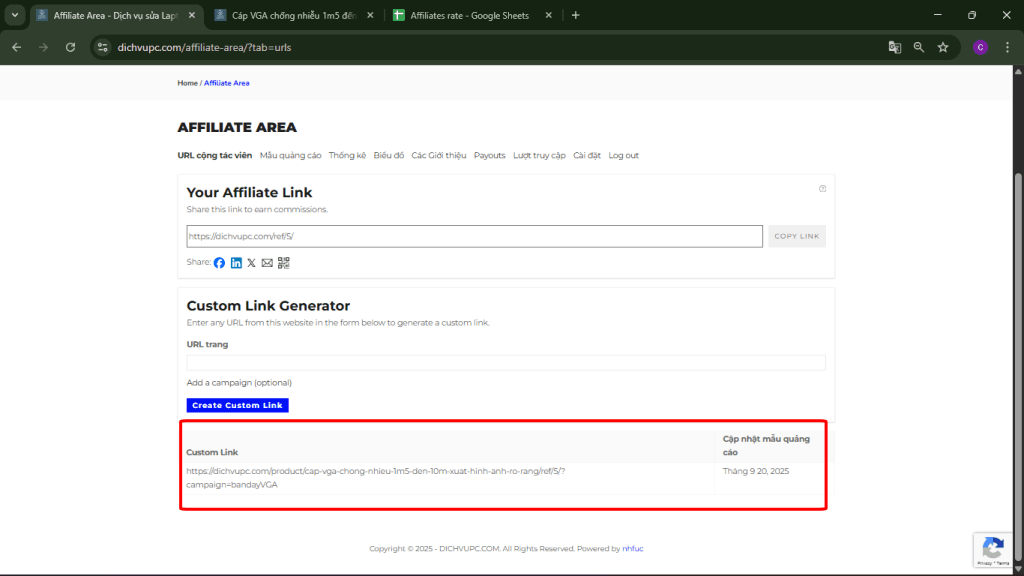Share the affiliate link via X

click(251, 263)
